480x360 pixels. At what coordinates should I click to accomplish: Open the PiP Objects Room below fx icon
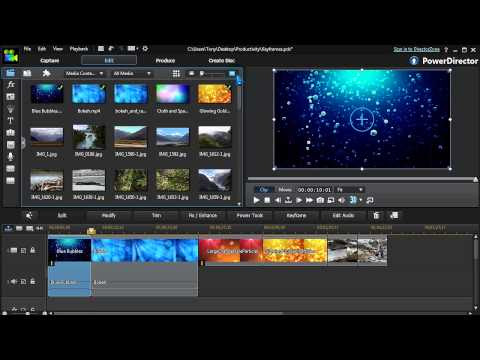click(x=11, y=97)
